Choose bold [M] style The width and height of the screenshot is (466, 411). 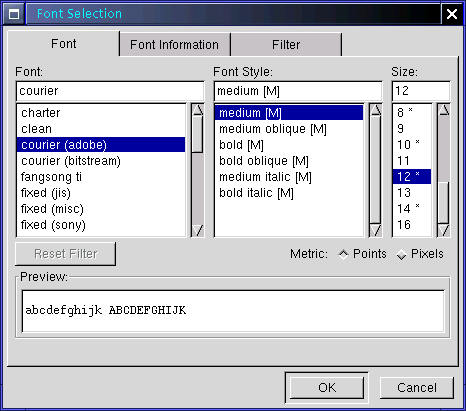pyautogui.click(x=289, y=145)
